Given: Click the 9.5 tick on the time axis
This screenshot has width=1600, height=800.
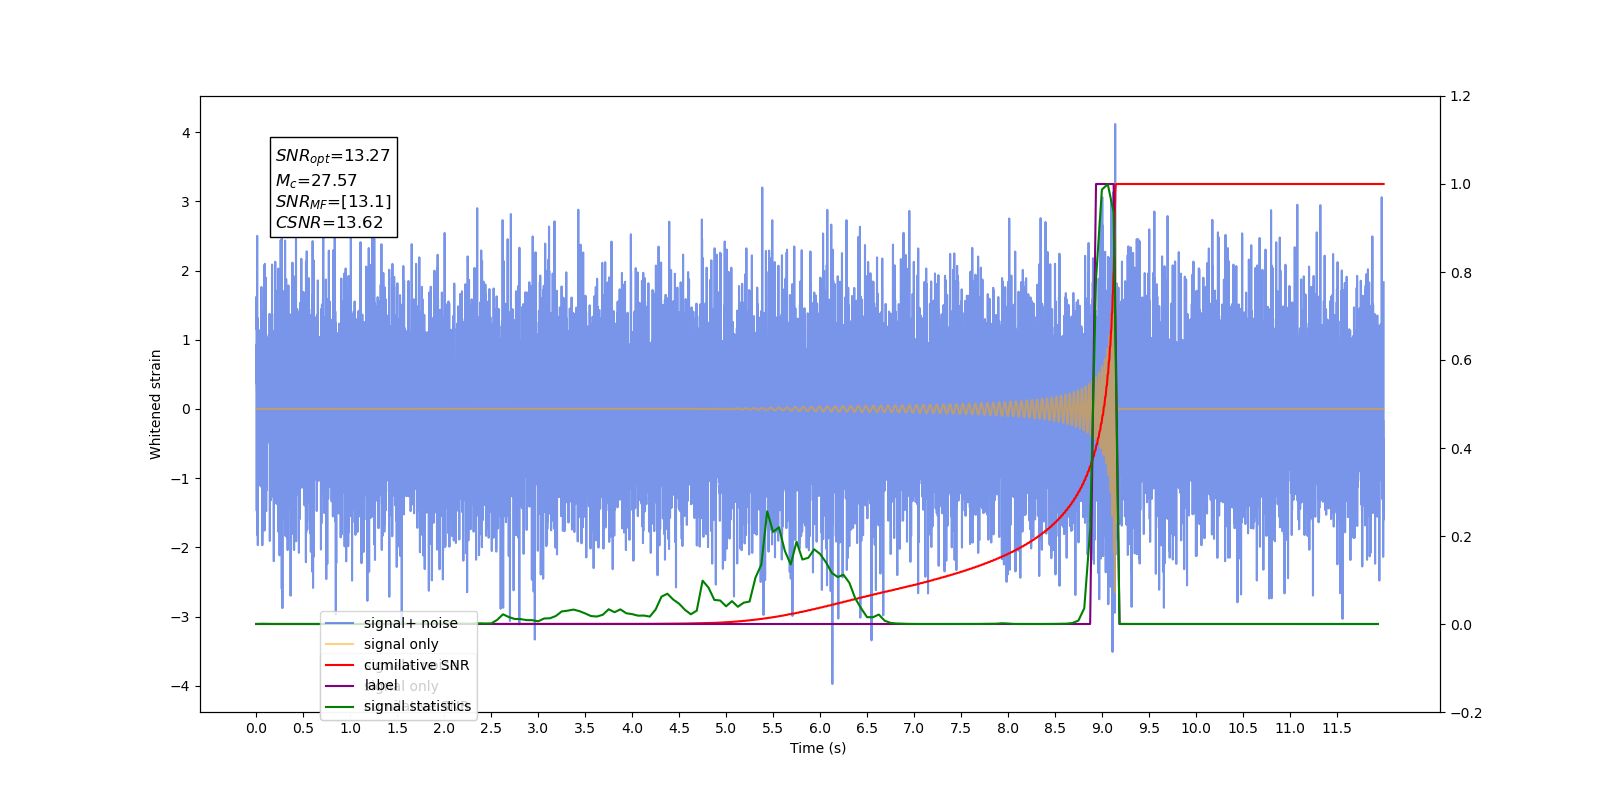Looking at the screenshot, I should (x=1149, y=728).
